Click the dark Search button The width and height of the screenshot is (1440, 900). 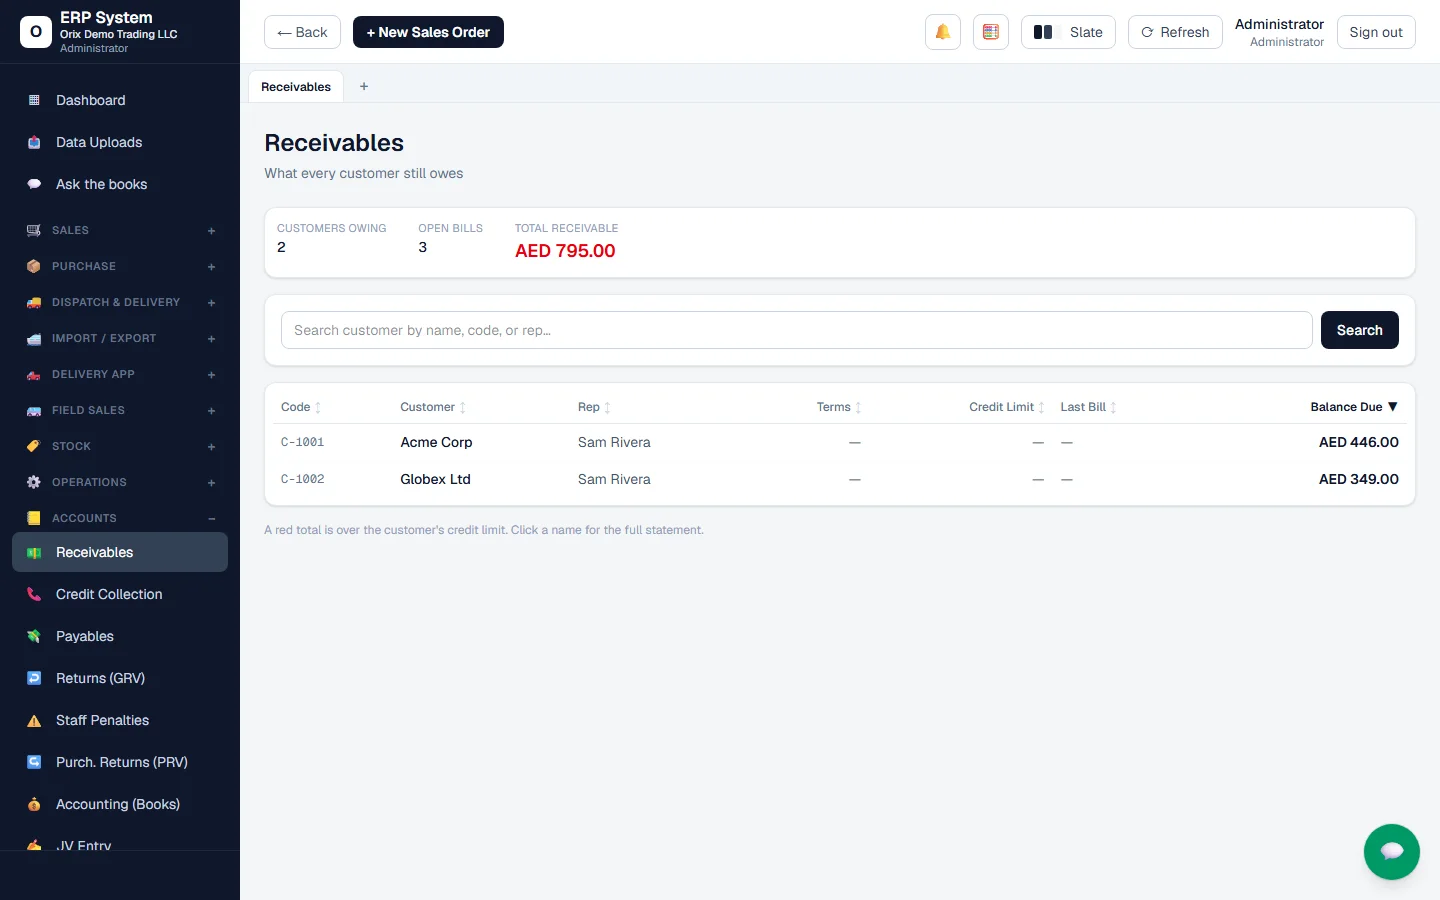pyautogui.click(x=1359, y=330)
